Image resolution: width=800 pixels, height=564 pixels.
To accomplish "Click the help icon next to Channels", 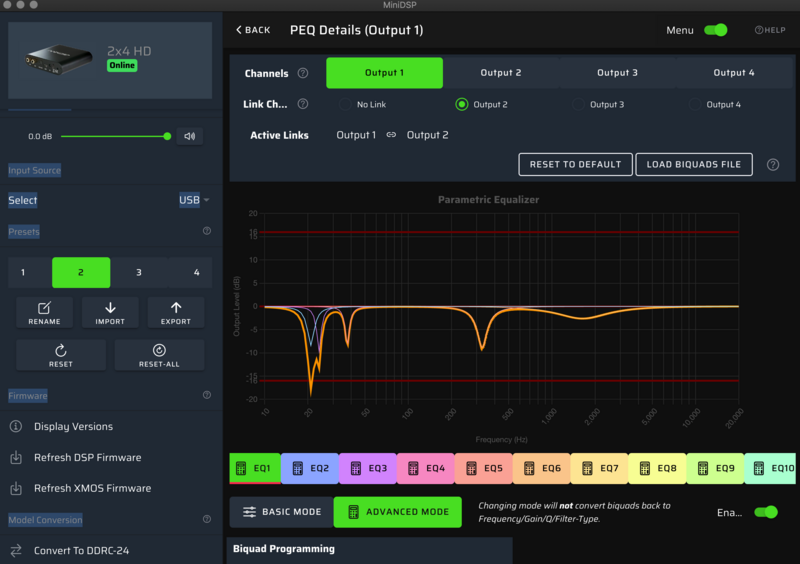I will click(x=303, y=73).
